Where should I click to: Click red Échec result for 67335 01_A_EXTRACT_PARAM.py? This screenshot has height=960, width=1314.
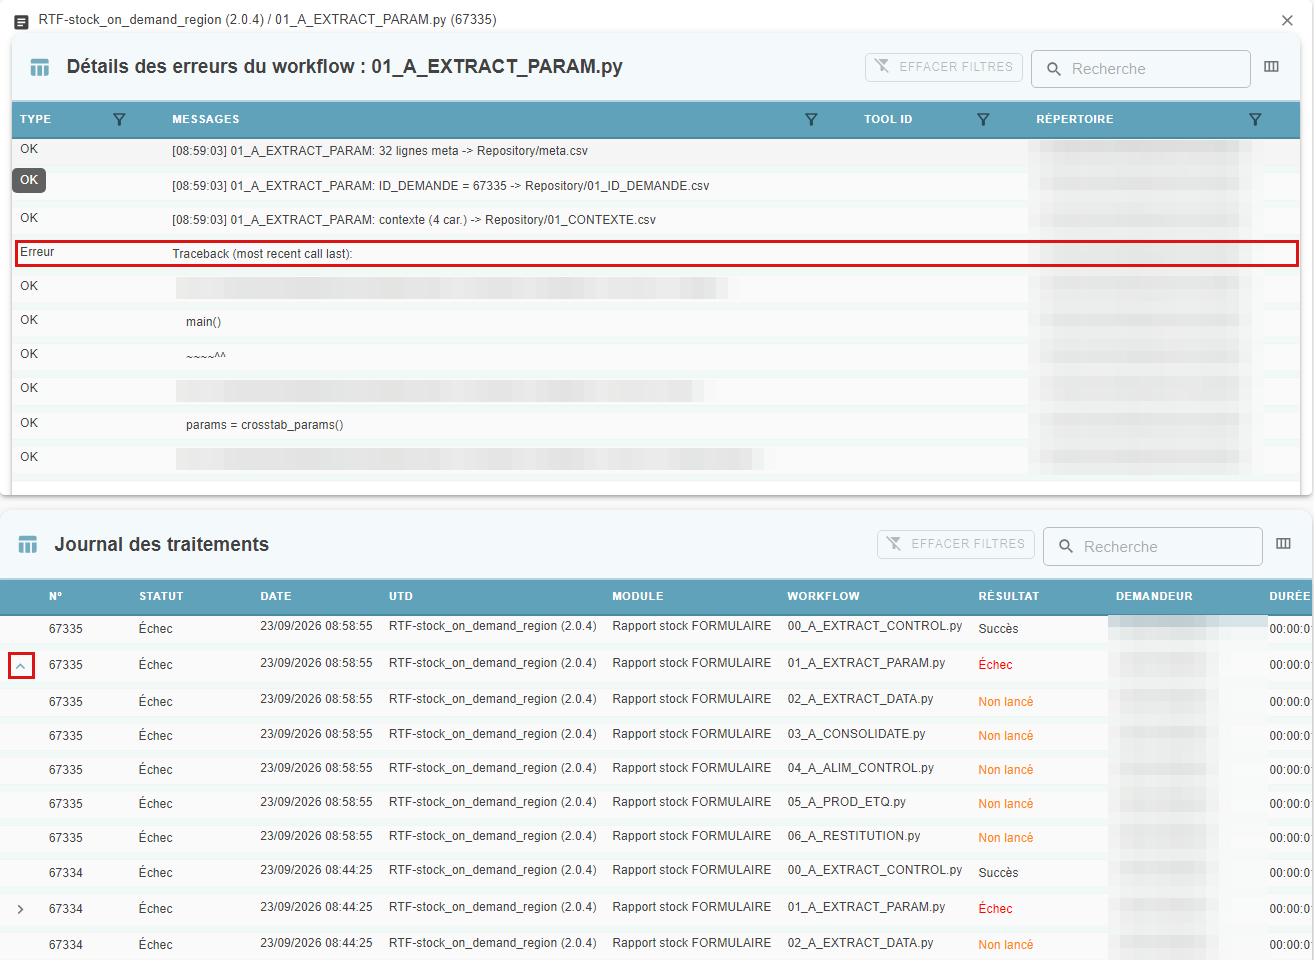click(x=995, y=665)
